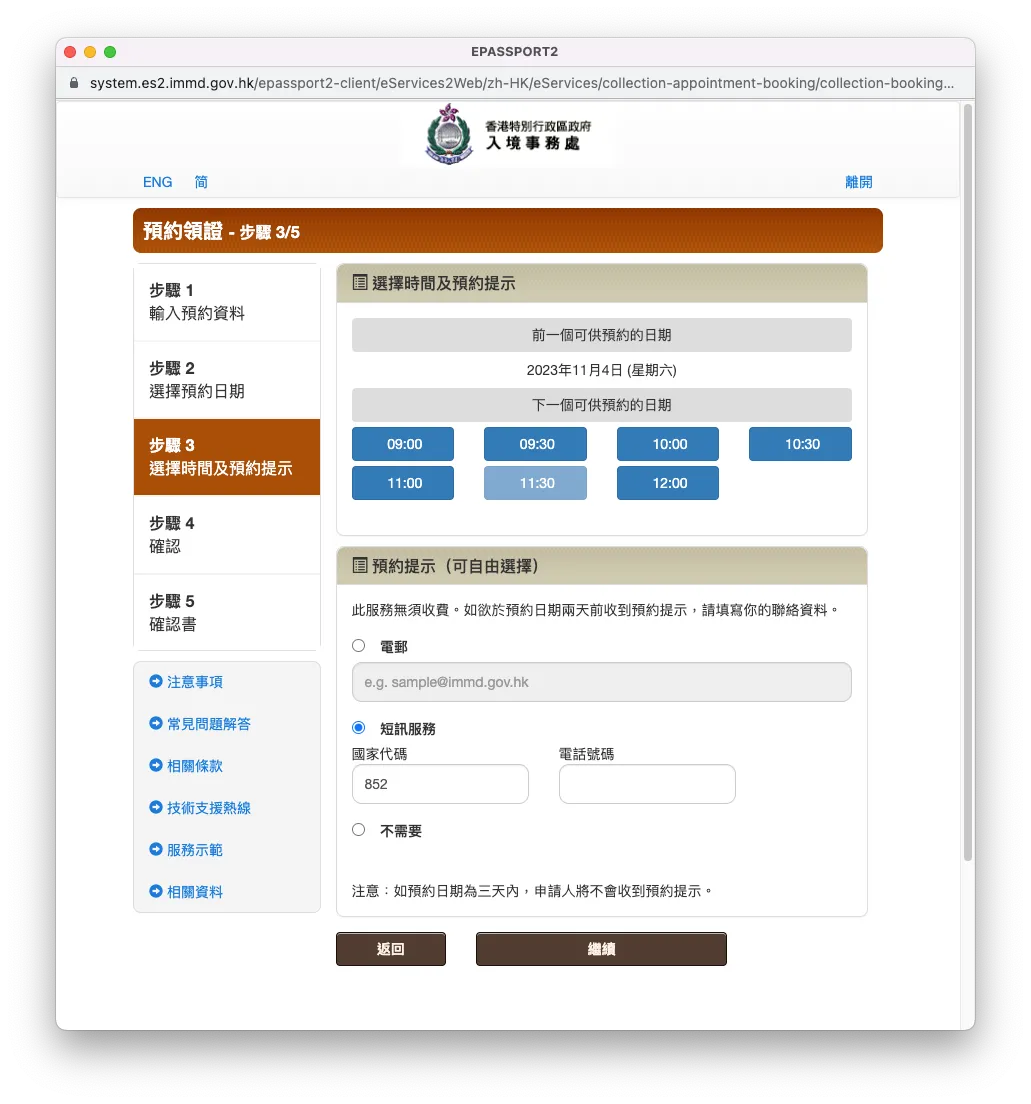
Task: Click arrow icon beside 注意事項
Action: coord(156,681)
